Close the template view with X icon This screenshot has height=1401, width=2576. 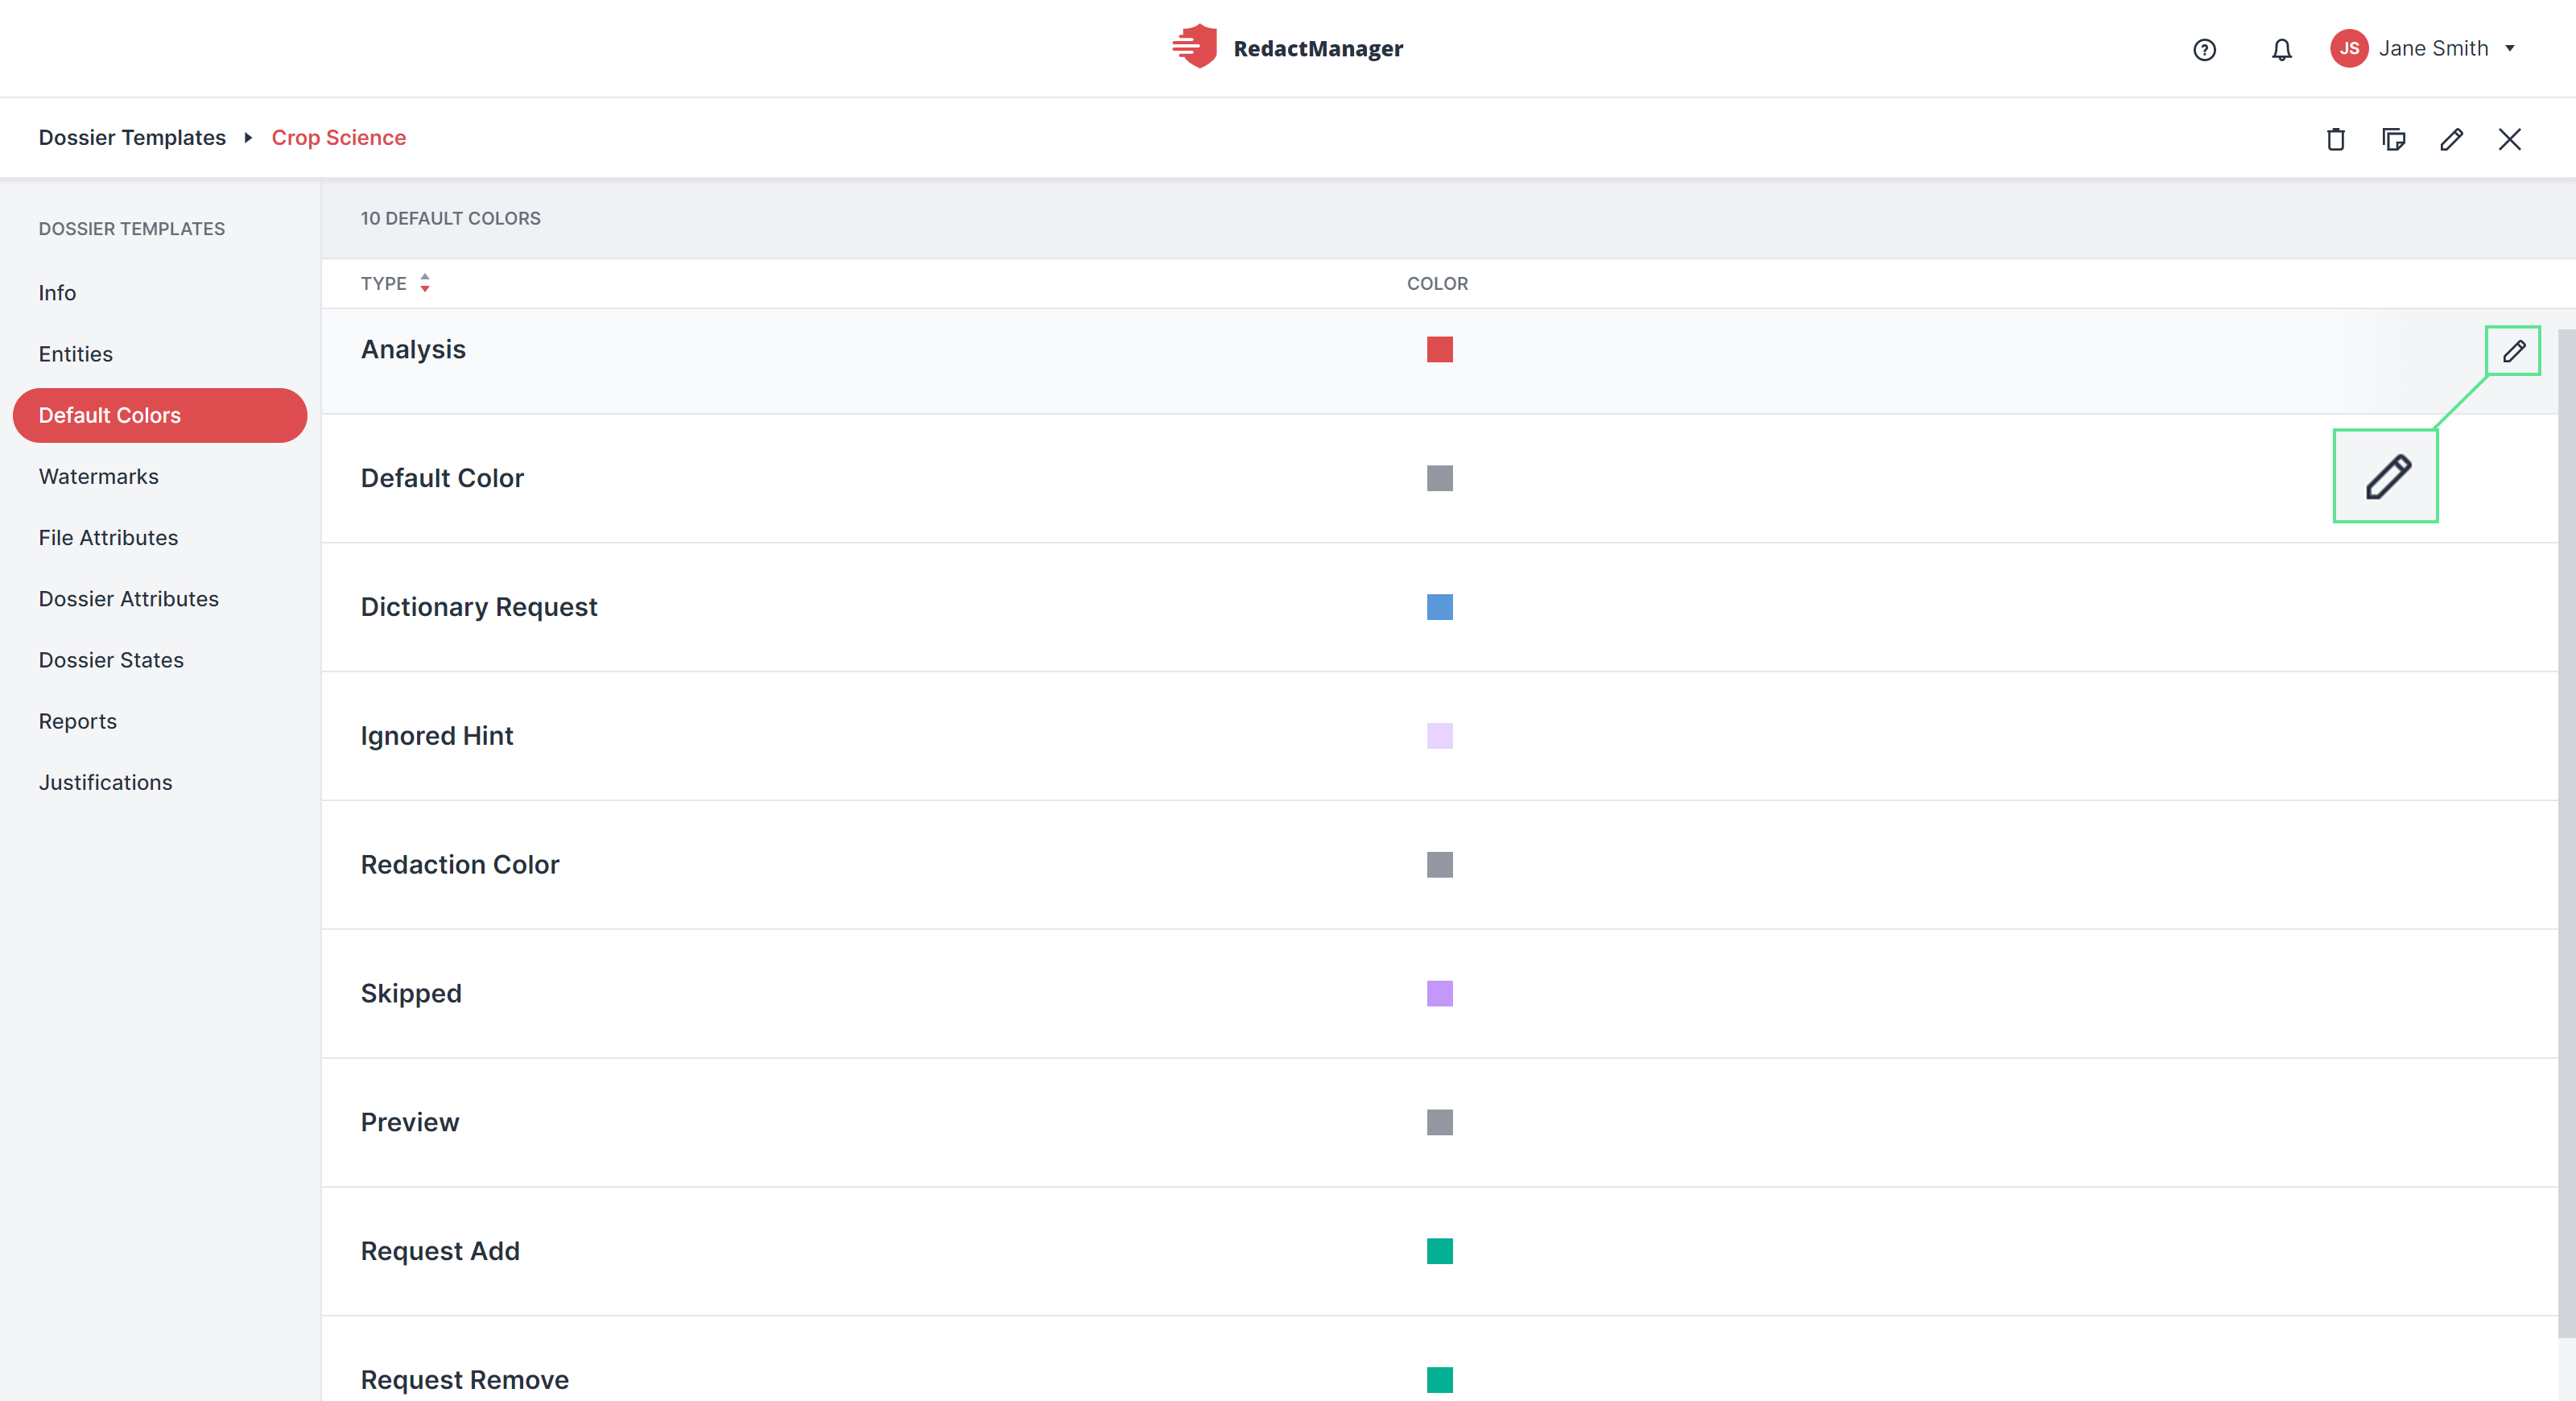[2509, 139]
